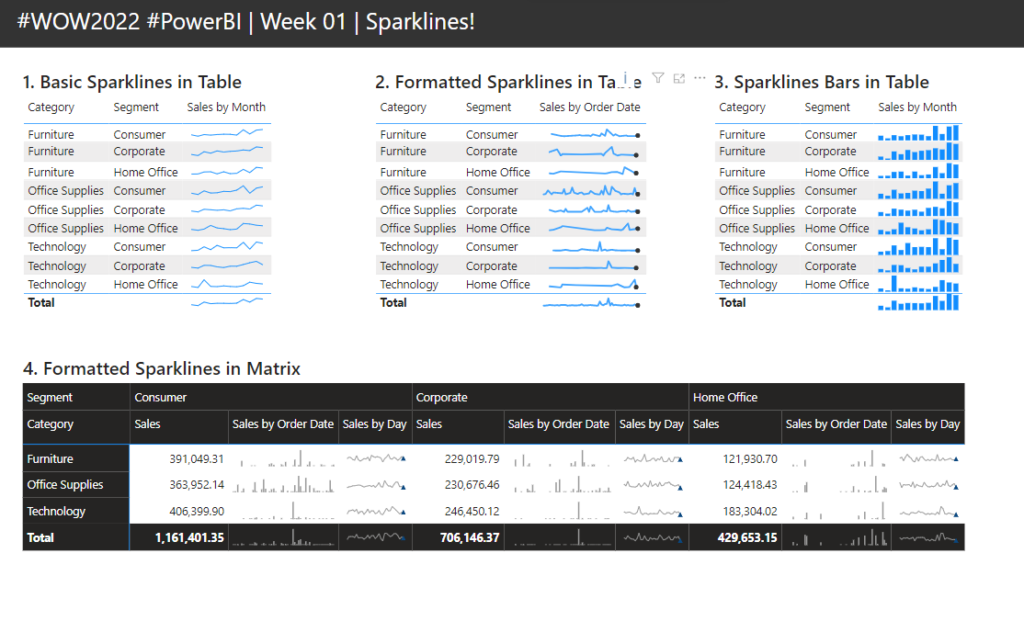Select the Home Office column header in the matrix

click(726, 397)
